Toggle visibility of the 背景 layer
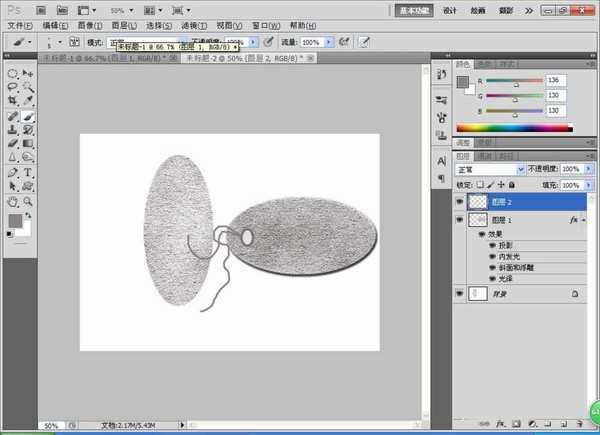600x435 pixels. point(460,294)
